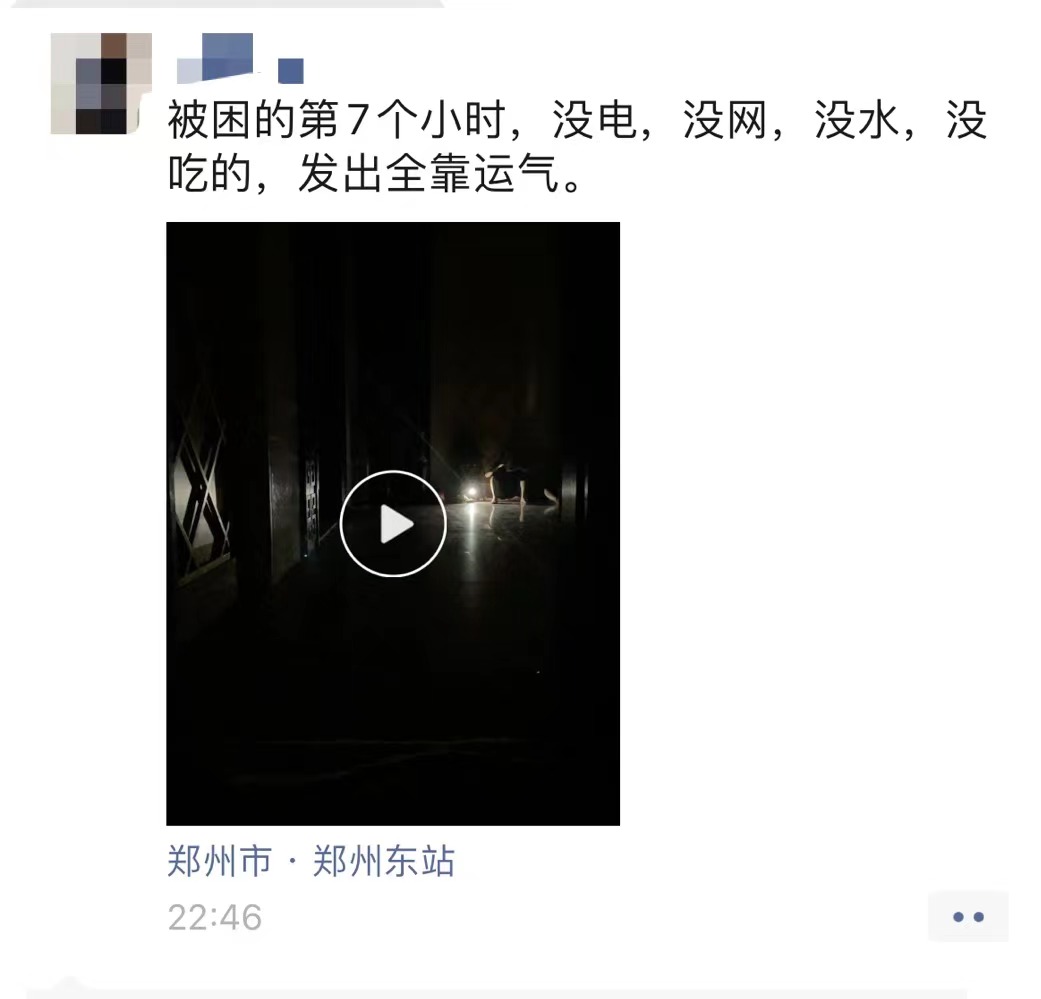
Task: Tap the 郑州市 city name in location
Action: [220, 862]
